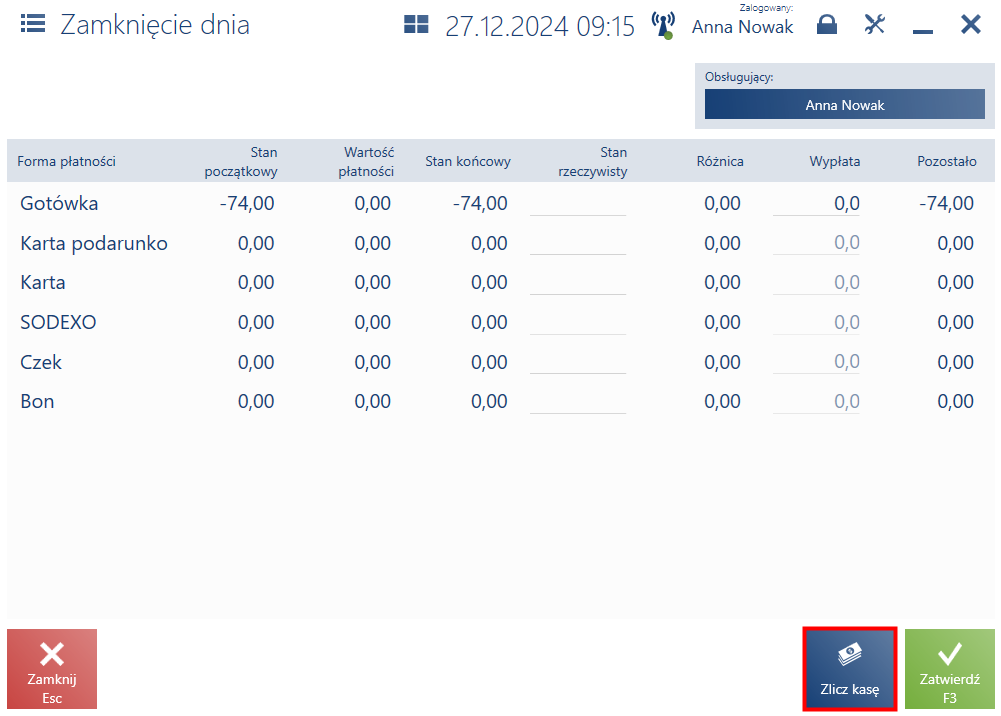Click Gotówka Różnica value 0,00
The image size is (1001, 716).
(723, 204)
